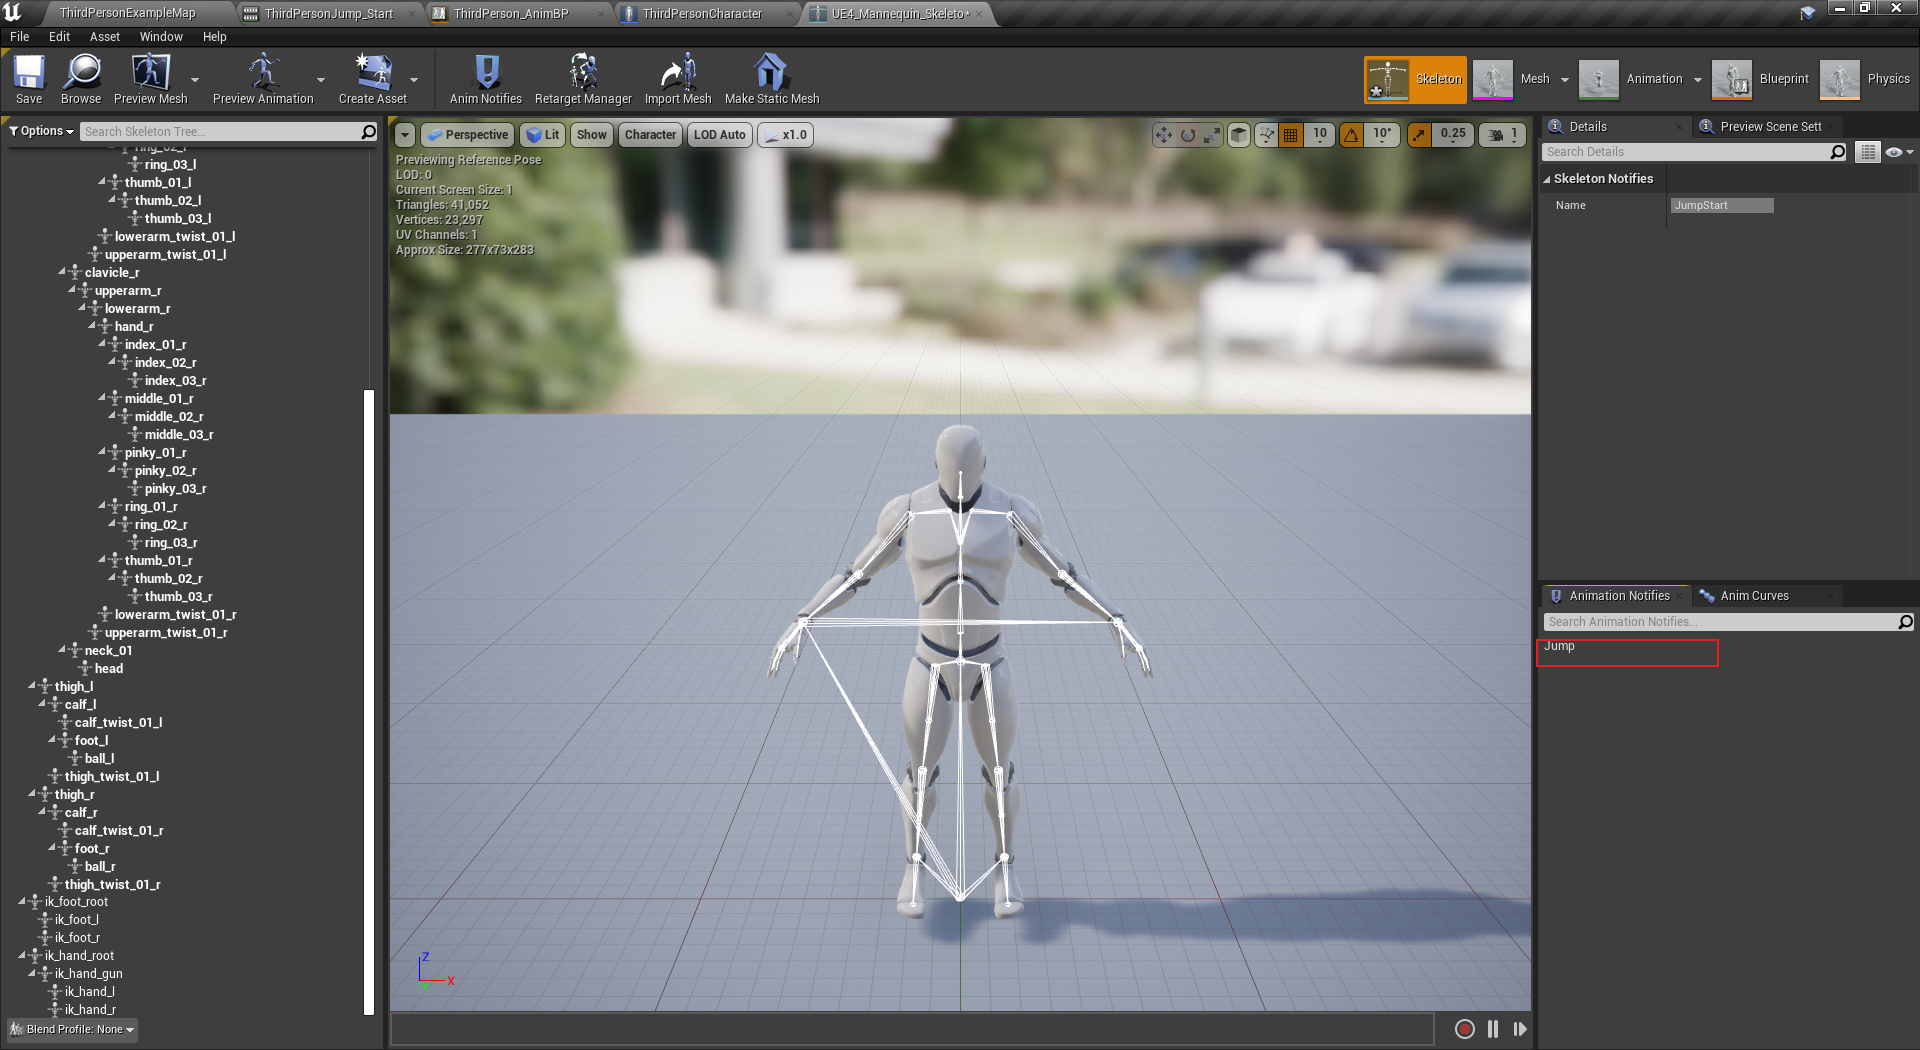Viewport: 1920px width, 1050px height.
Task: Open the Asset menu
Action: tap(105, 37)
